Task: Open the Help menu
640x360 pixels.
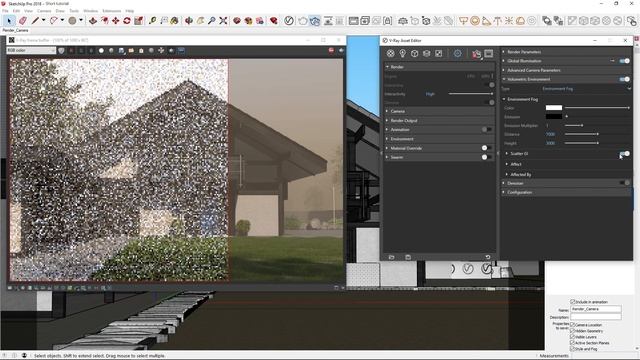Action: pyautogui.click(x=129, y=11)
